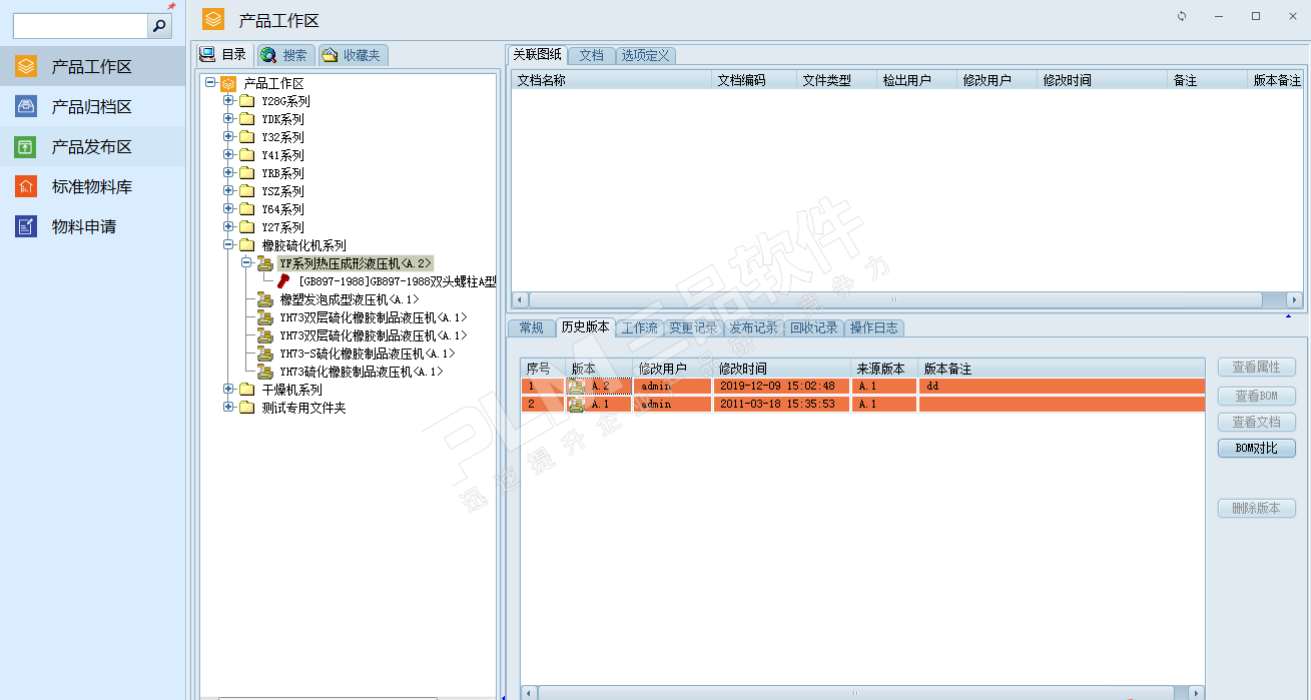
Task: Click the 关联图纸 horizontal scrollbar
Action: point(893,299)
